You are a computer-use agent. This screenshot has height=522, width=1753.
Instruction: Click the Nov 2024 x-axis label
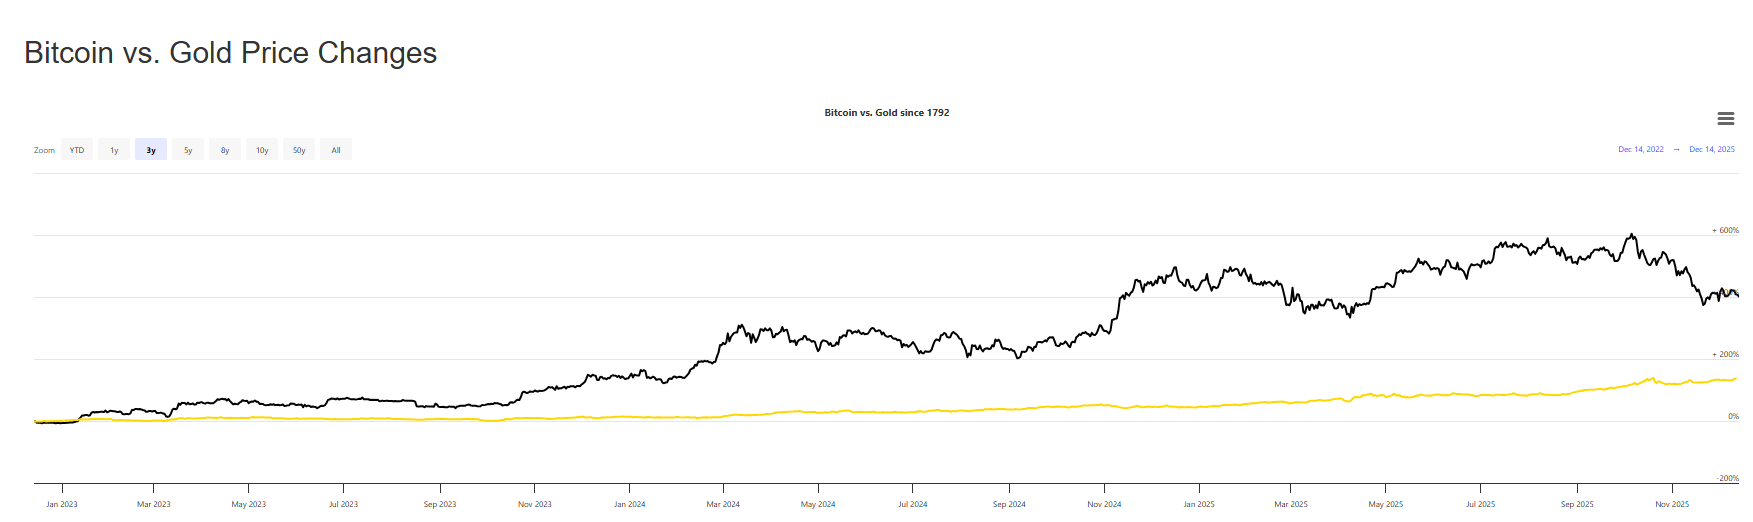pyautogui.click(x=1104, y=504)
